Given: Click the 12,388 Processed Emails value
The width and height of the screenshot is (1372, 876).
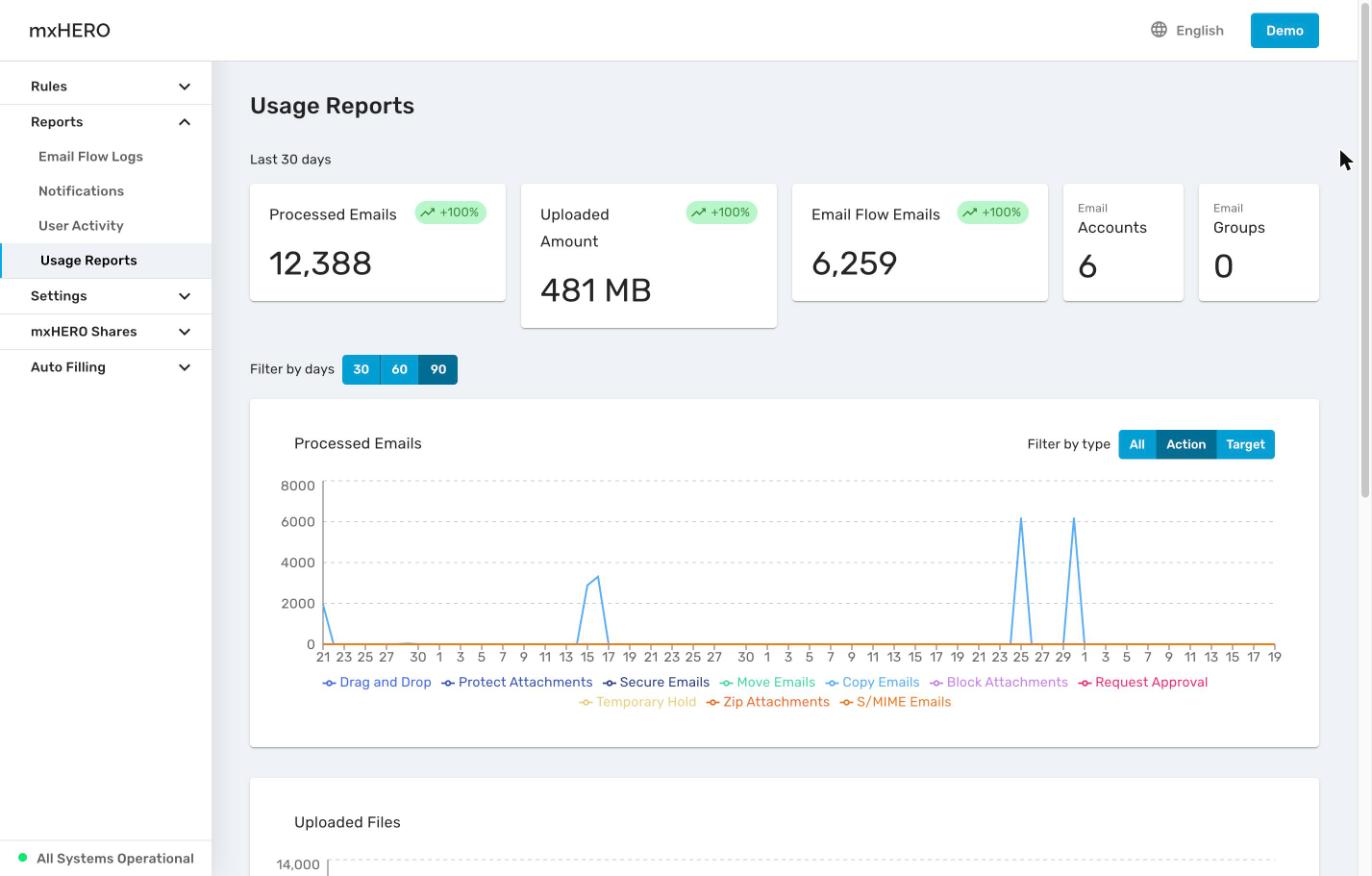Looking at the screenshot, I should [320, 263].
